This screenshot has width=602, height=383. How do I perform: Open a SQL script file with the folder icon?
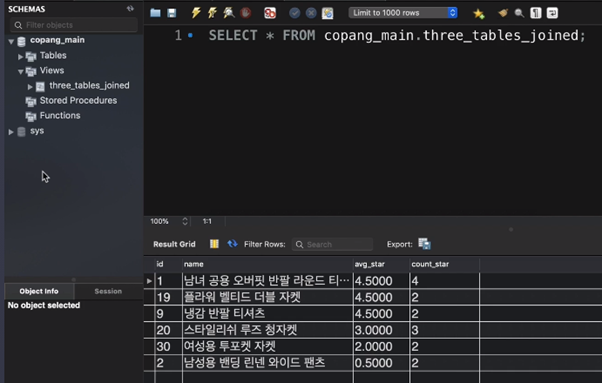[x=155, y=13]
